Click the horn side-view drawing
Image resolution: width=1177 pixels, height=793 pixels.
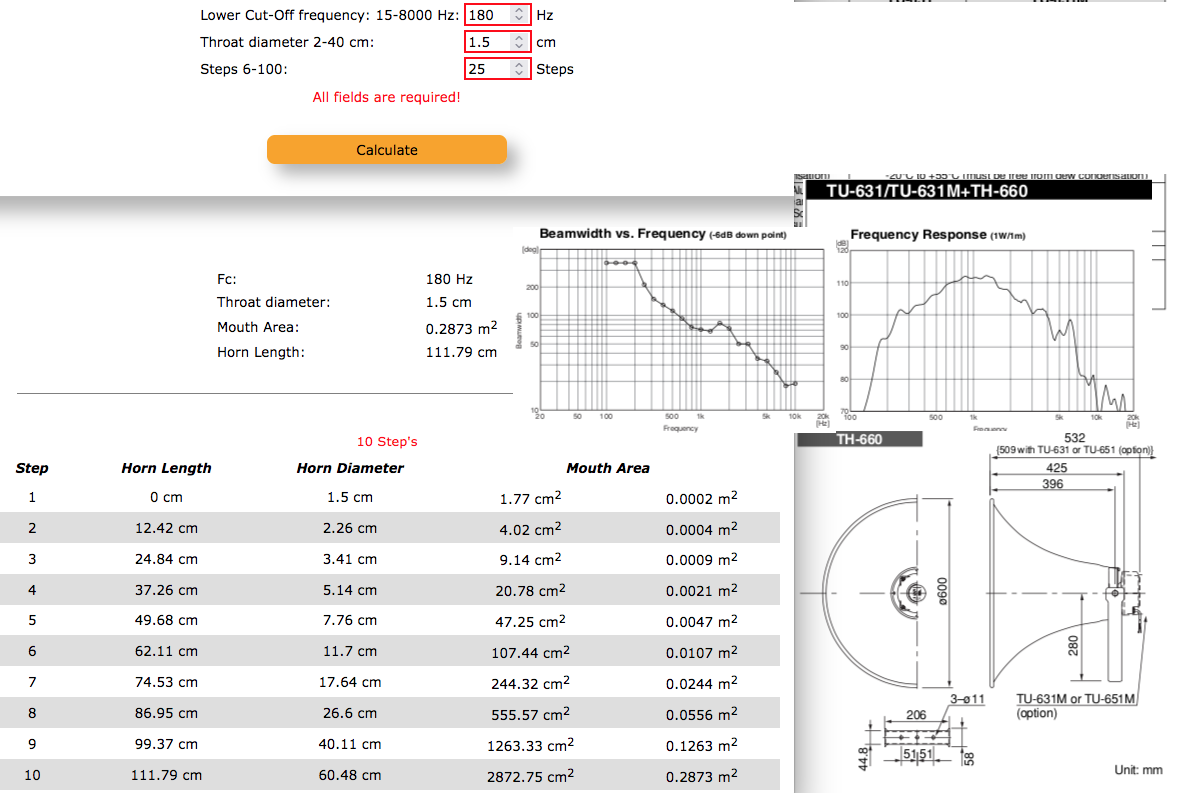[x=1065, y=593]
